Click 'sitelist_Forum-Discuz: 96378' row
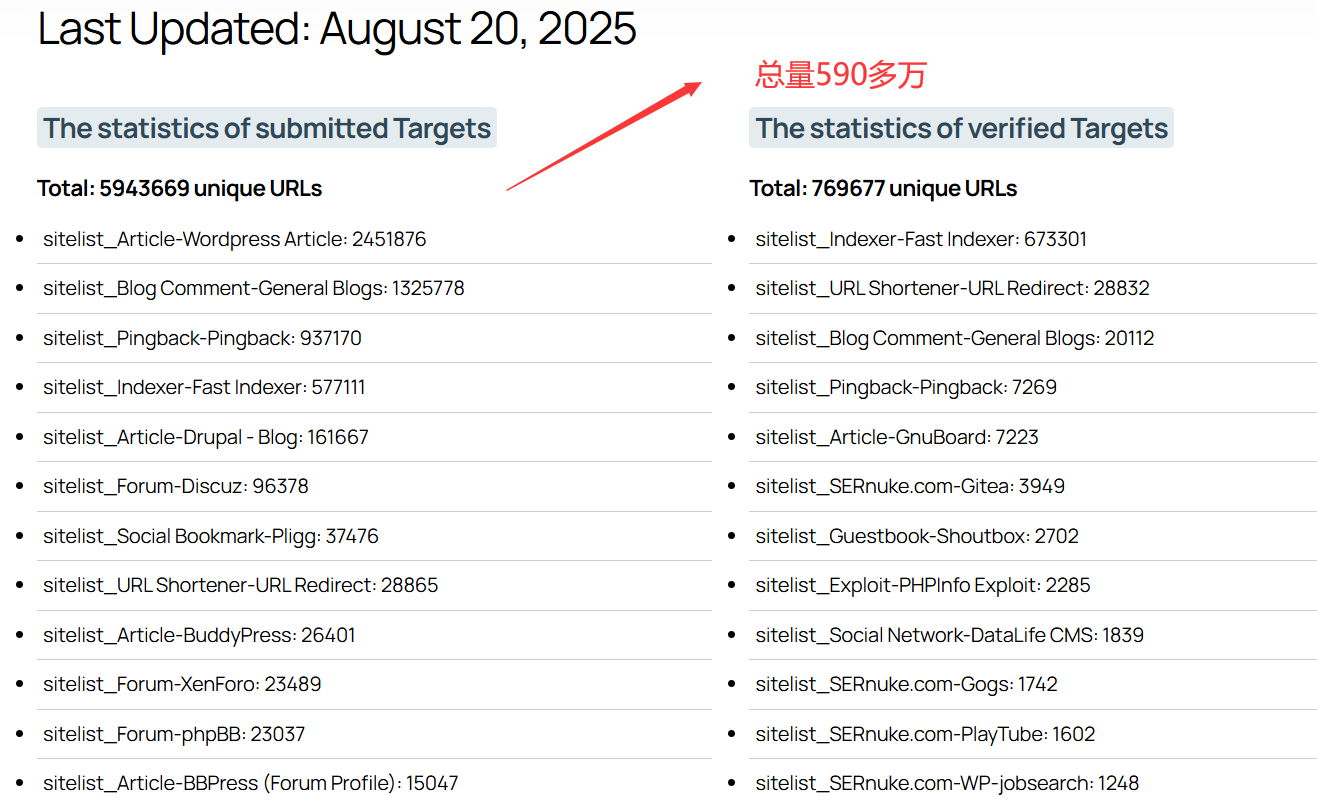Image resolution: width=1317 pixels, height=800 pixels. click(374, 486)
